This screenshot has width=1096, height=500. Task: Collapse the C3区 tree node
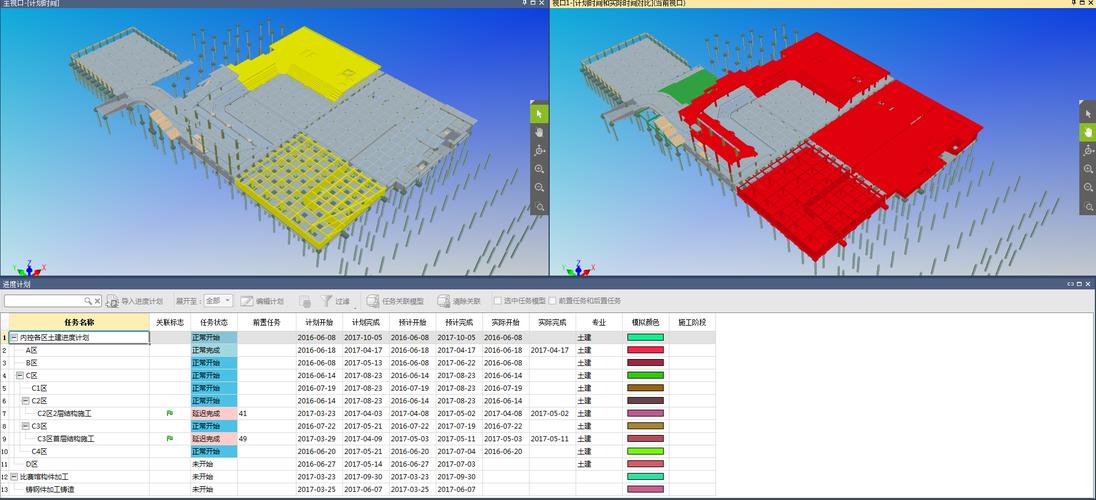[25, 426]
